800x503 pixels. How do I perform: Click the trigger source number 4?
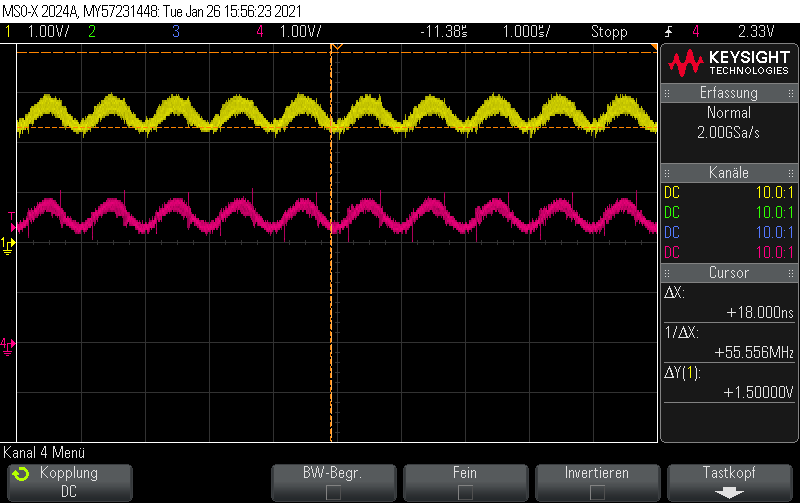(x=695, y=32)
